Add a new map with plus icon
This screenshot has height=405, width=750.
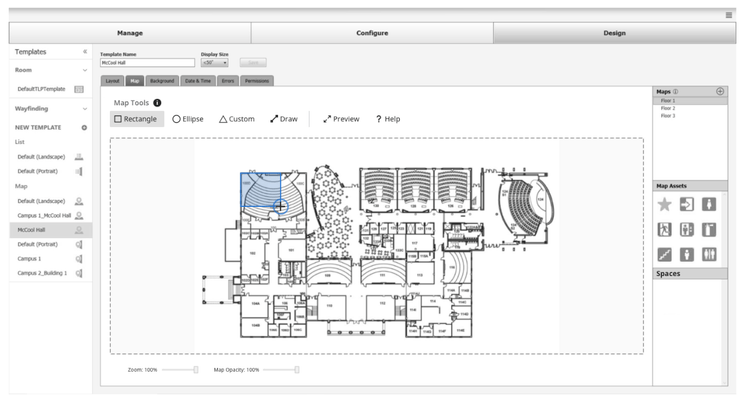pos(720,91)
